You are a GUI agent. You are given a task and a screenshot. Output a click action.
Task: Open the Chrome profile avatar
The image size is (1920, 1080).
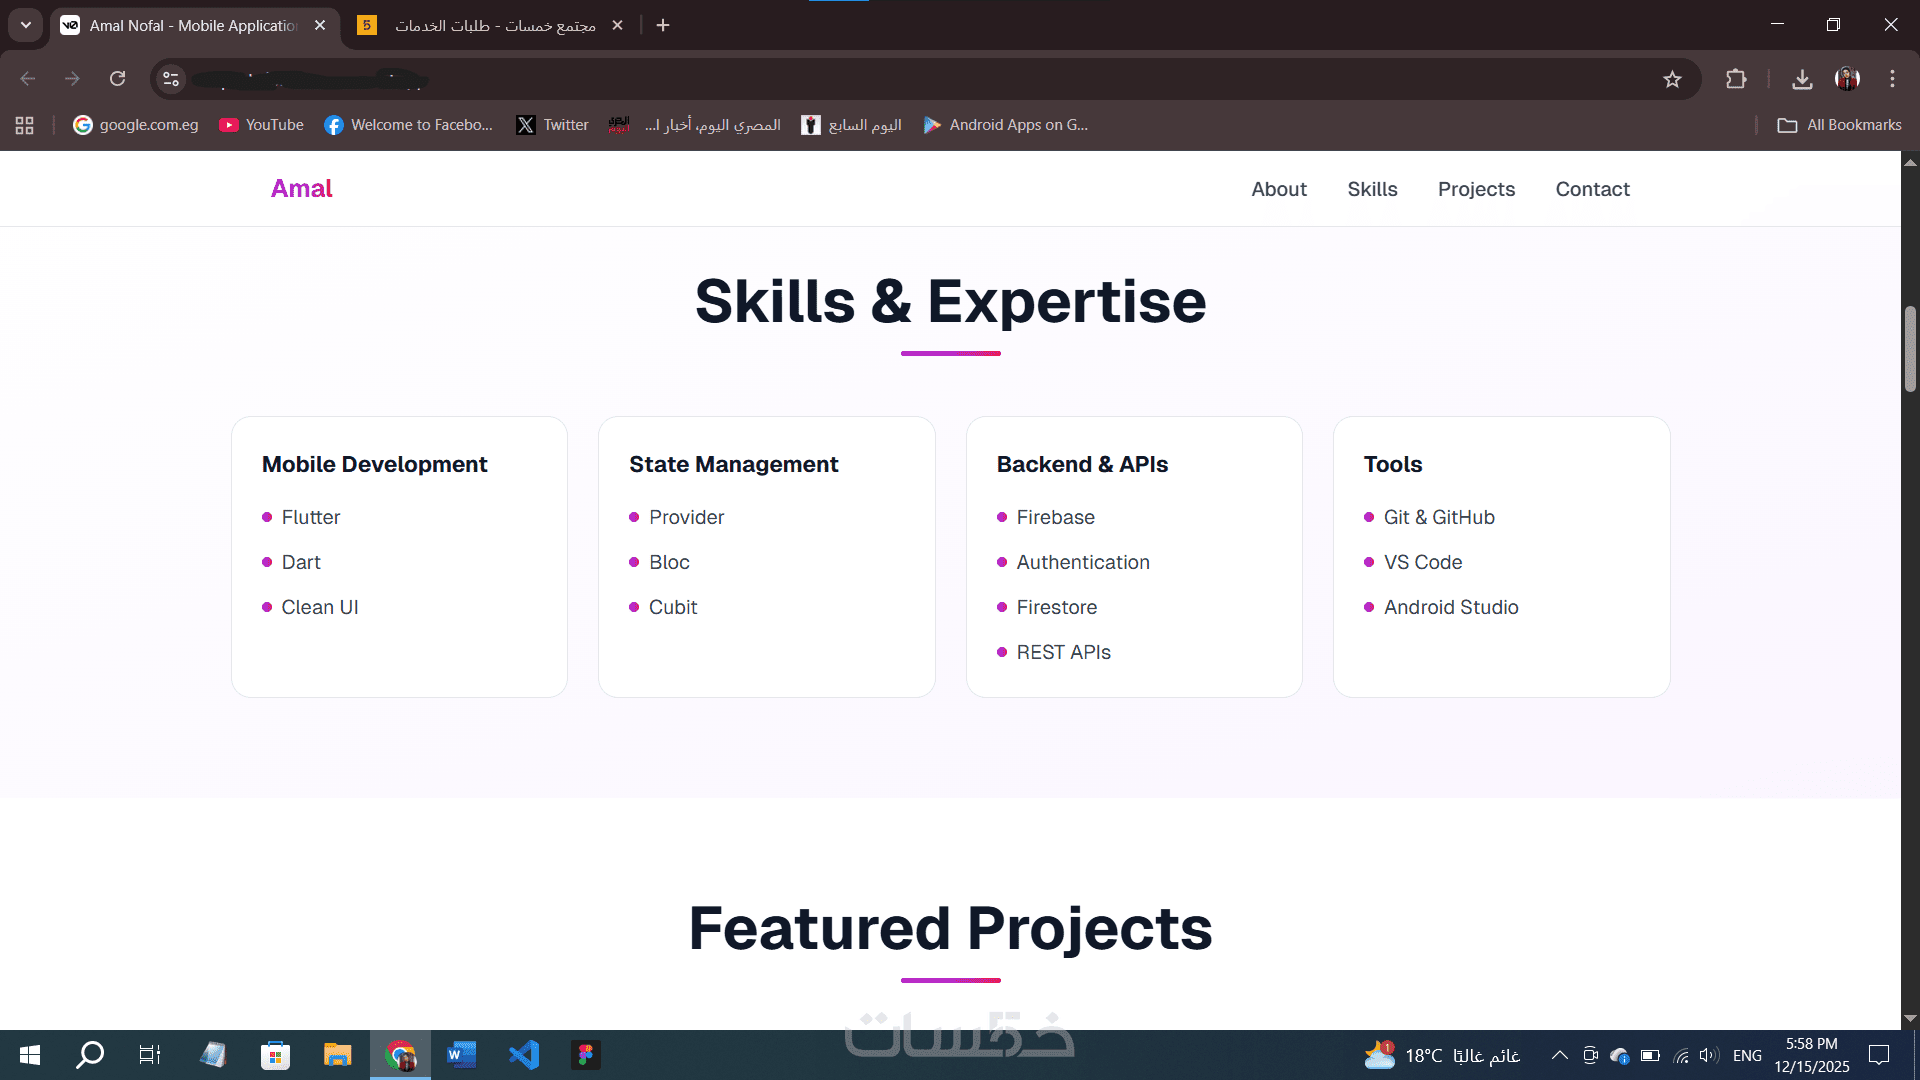pos(1847,79)
